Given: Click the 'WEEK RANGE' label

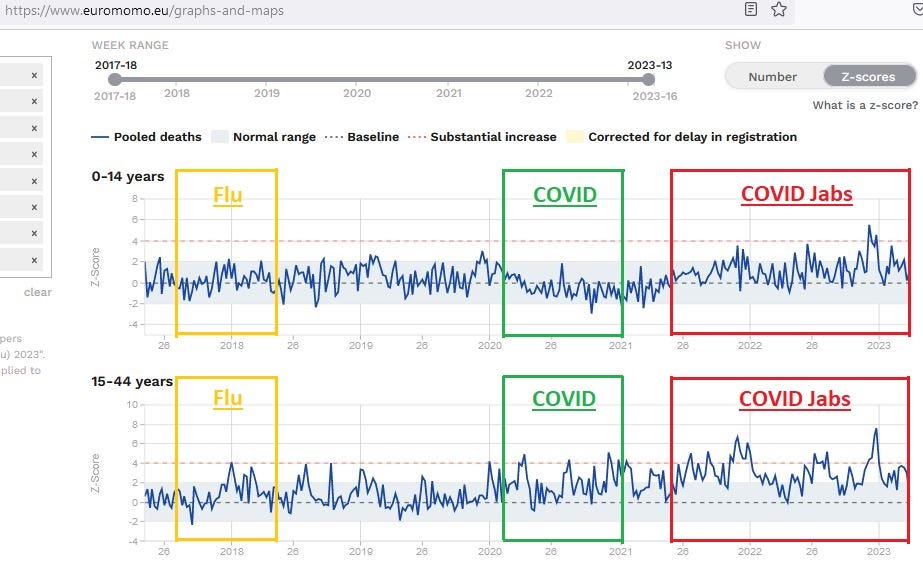Looking at the screenshot, I should [130, 45].
